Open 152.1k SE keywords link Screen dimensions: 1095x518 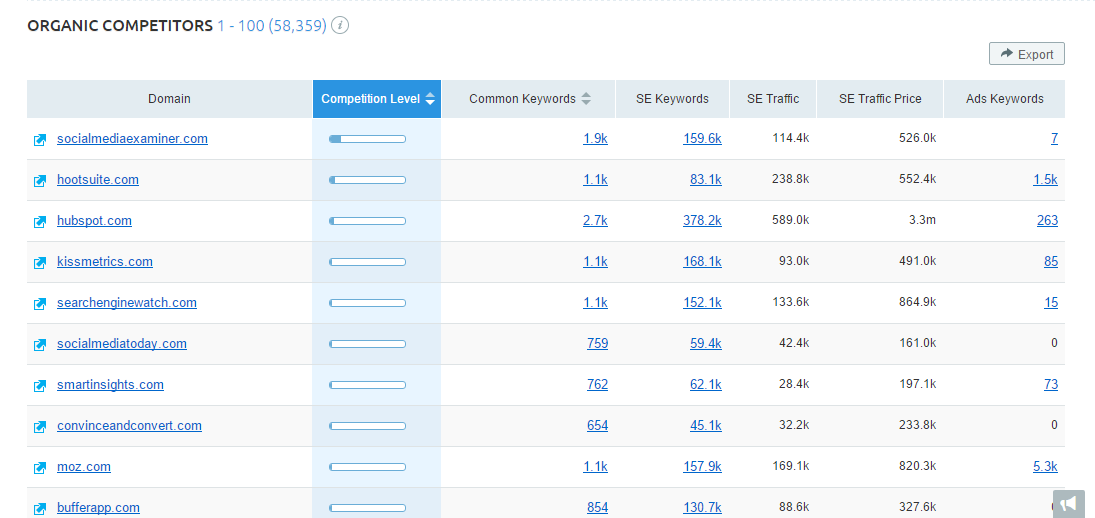tap(703, 302)
